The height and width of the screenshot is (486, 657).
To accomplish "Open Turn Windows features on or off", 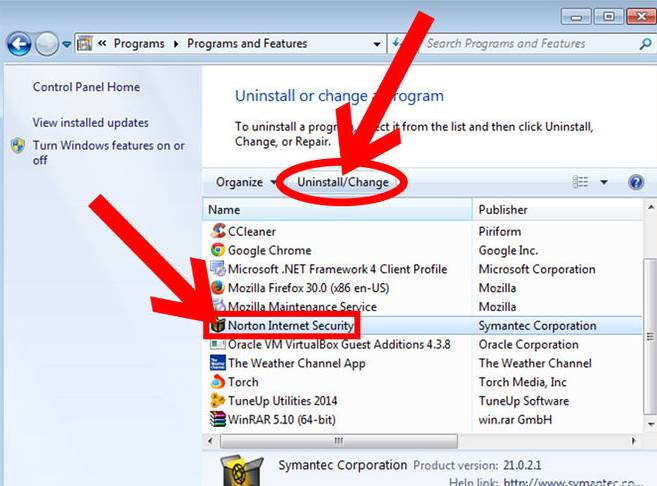I will (x=108, y=152).
